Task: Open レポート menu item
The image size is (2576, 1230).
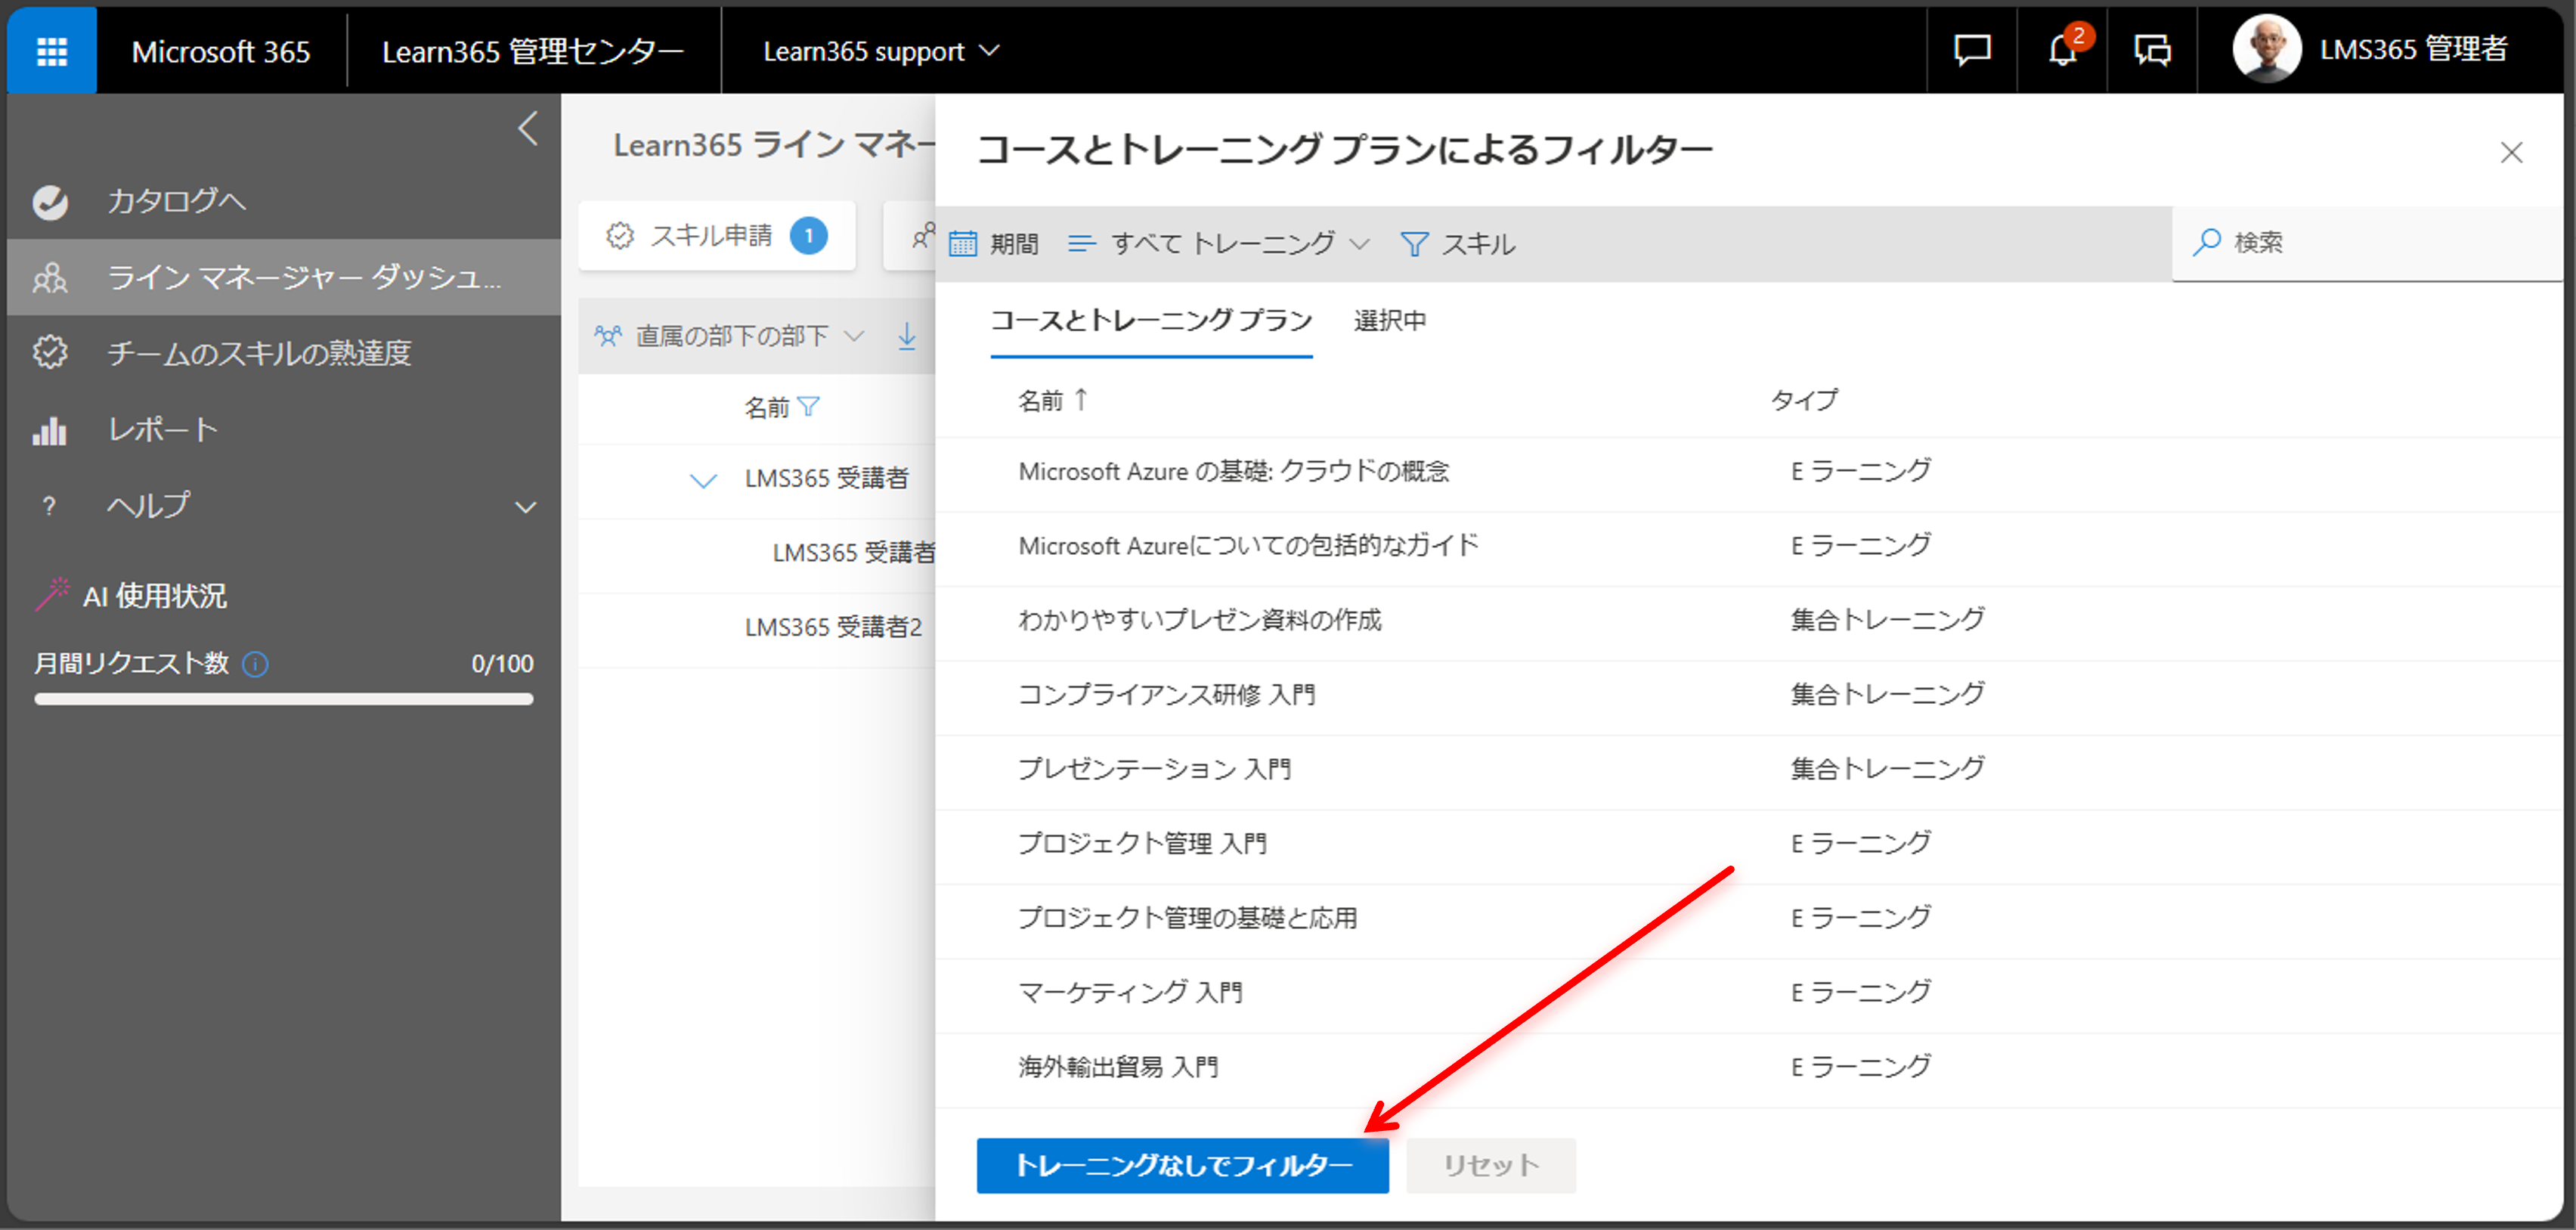Action: tap(284, 430)
